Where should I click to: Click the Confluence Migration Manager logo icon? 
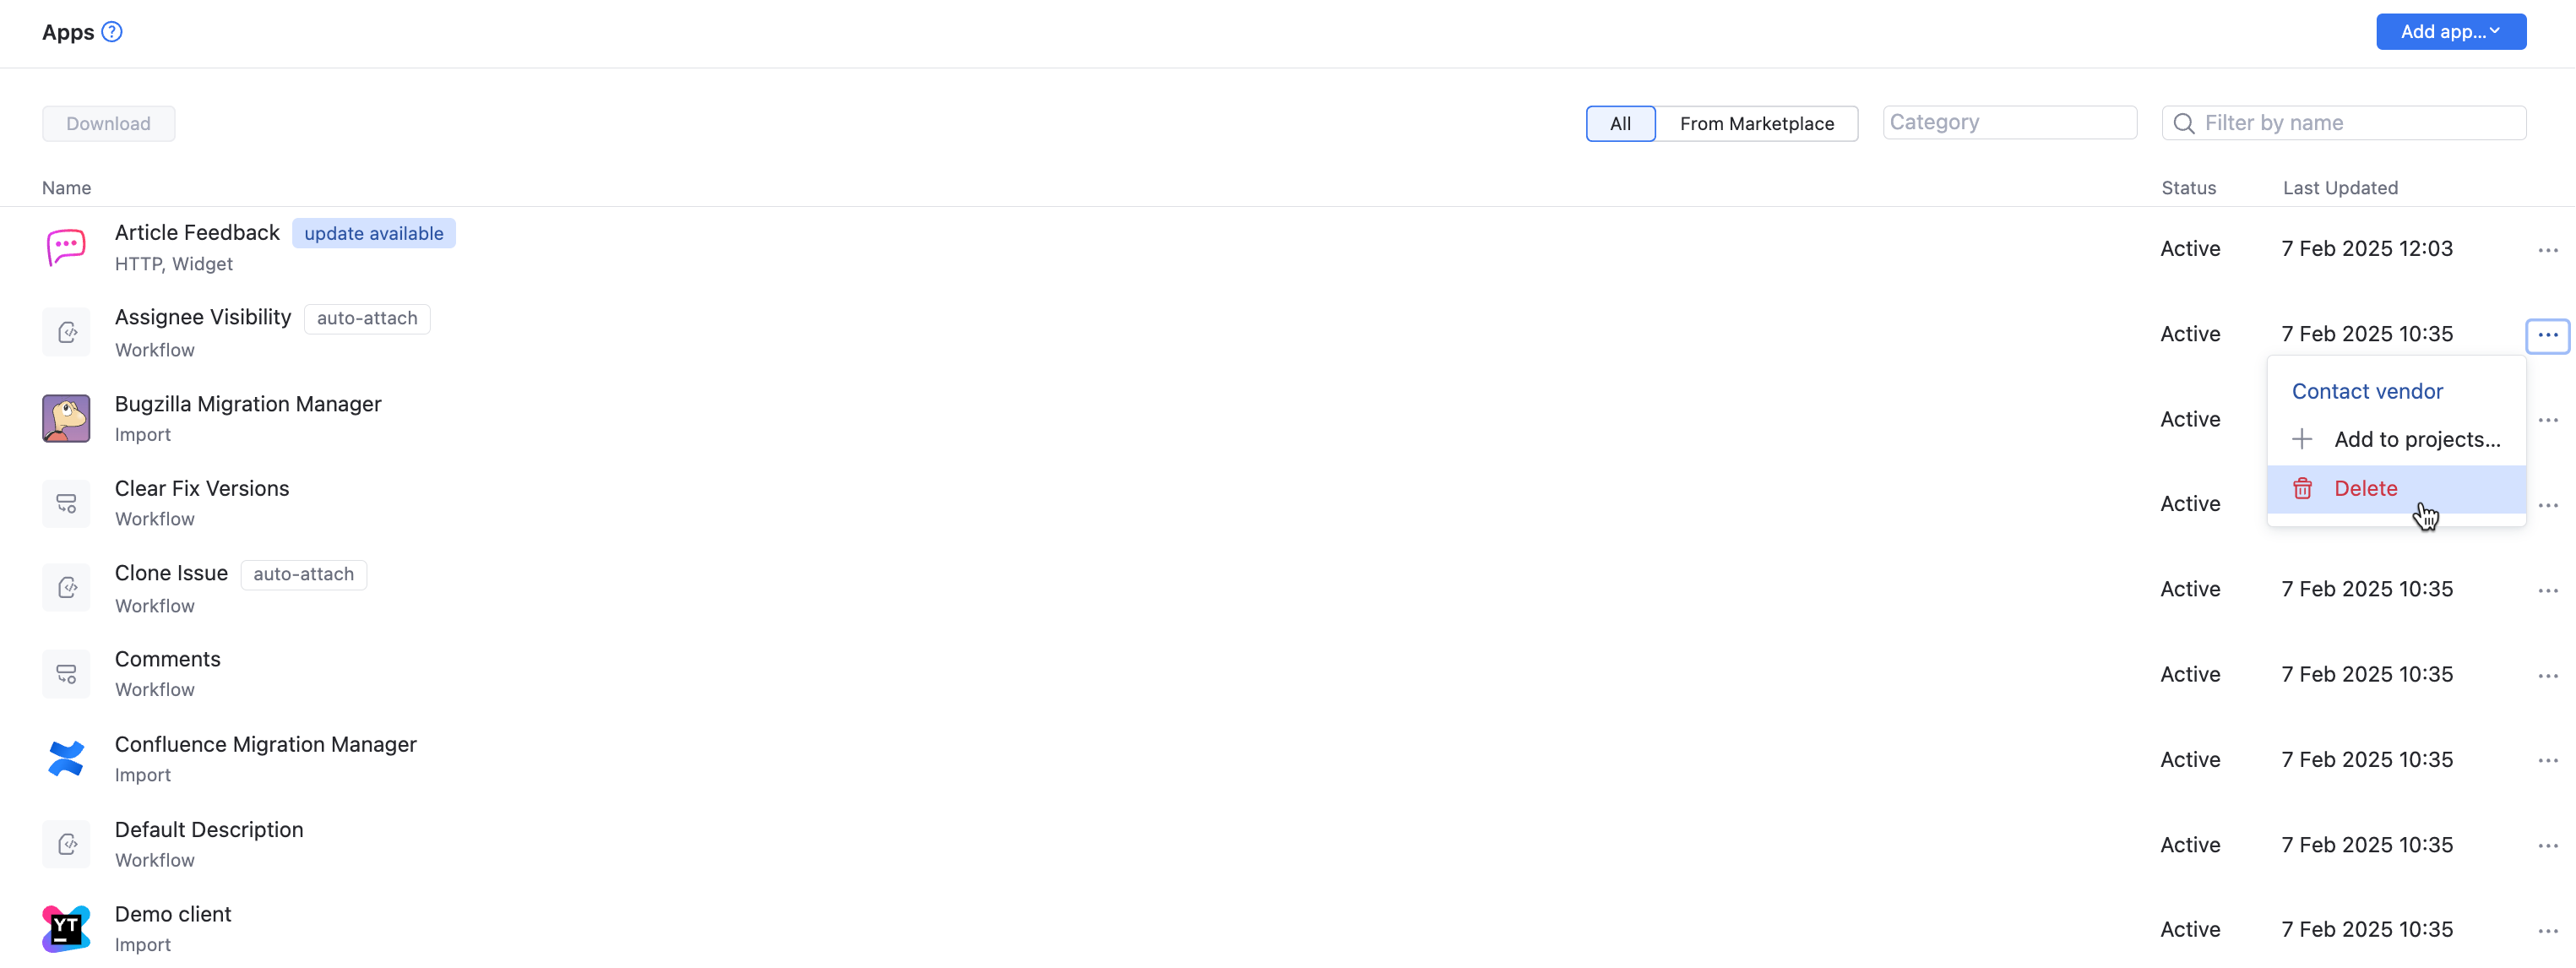tap(66, 759)
